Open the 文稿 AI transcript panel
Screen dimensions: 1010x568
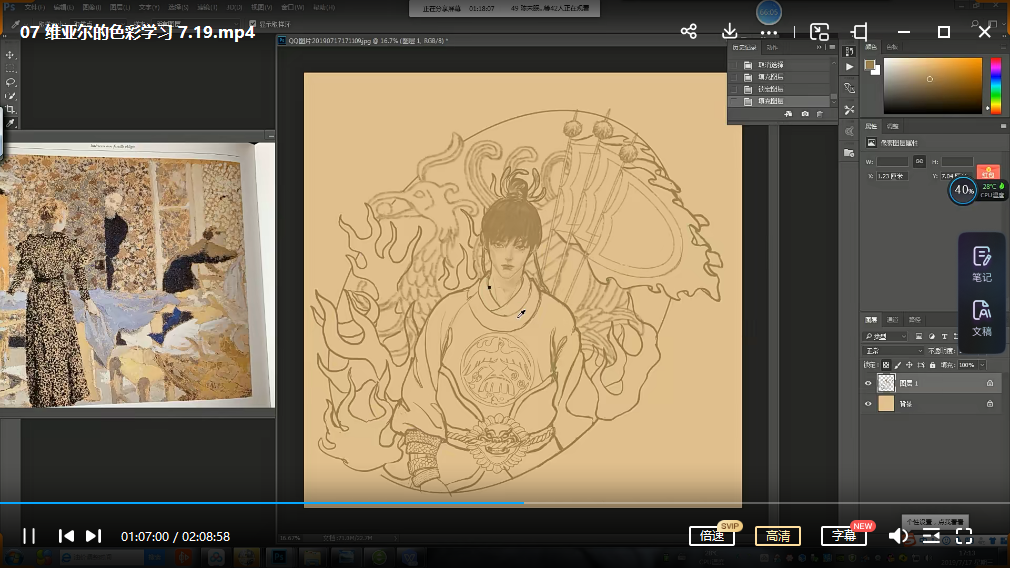click(x=982, y=318)
